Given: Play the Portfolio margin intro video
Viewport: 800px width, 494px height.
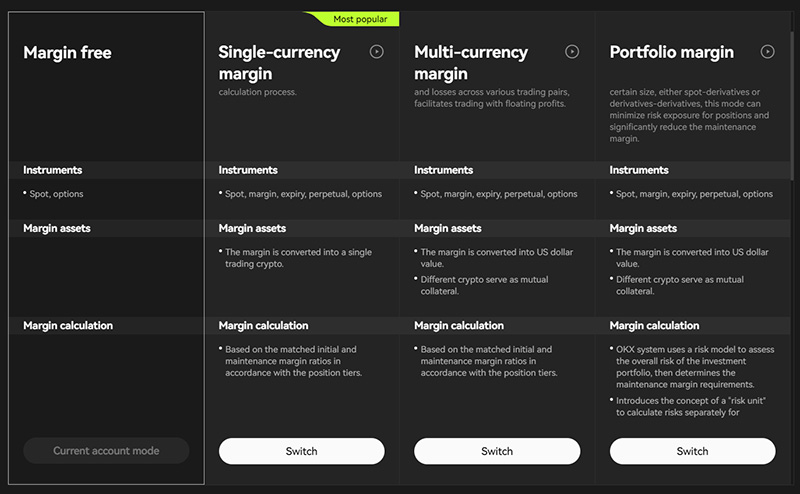Looking at the screenshot, I should click(x=767, y=52).
